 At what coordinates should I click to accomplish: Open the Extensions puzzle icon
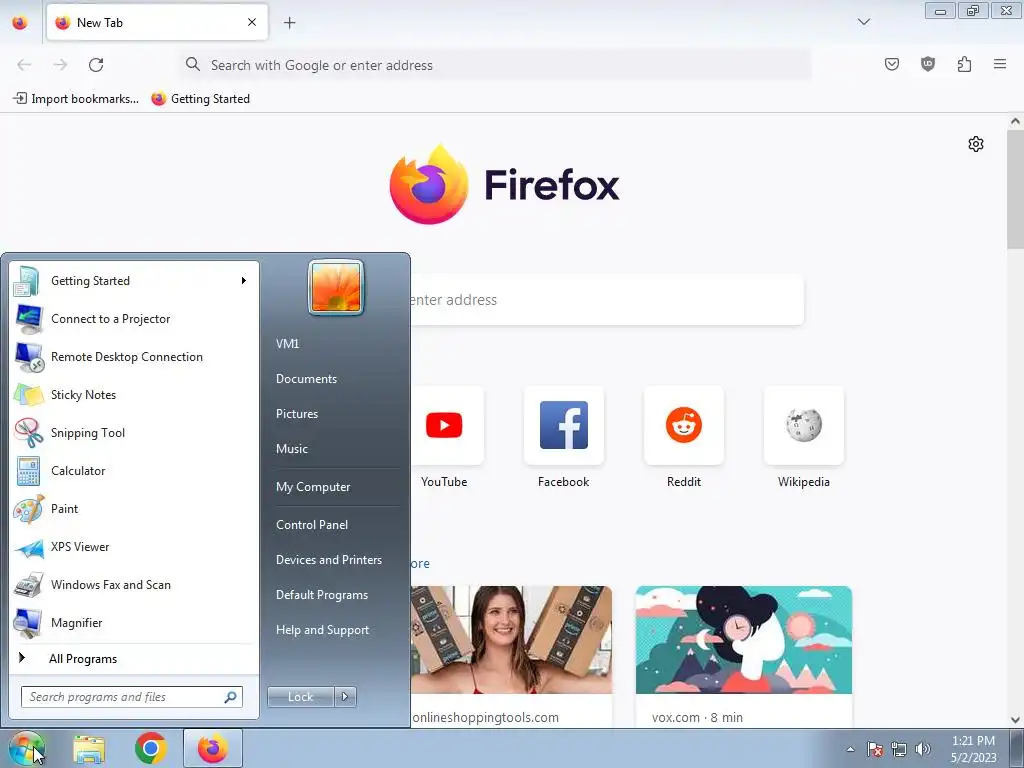(x=964, y=64)
